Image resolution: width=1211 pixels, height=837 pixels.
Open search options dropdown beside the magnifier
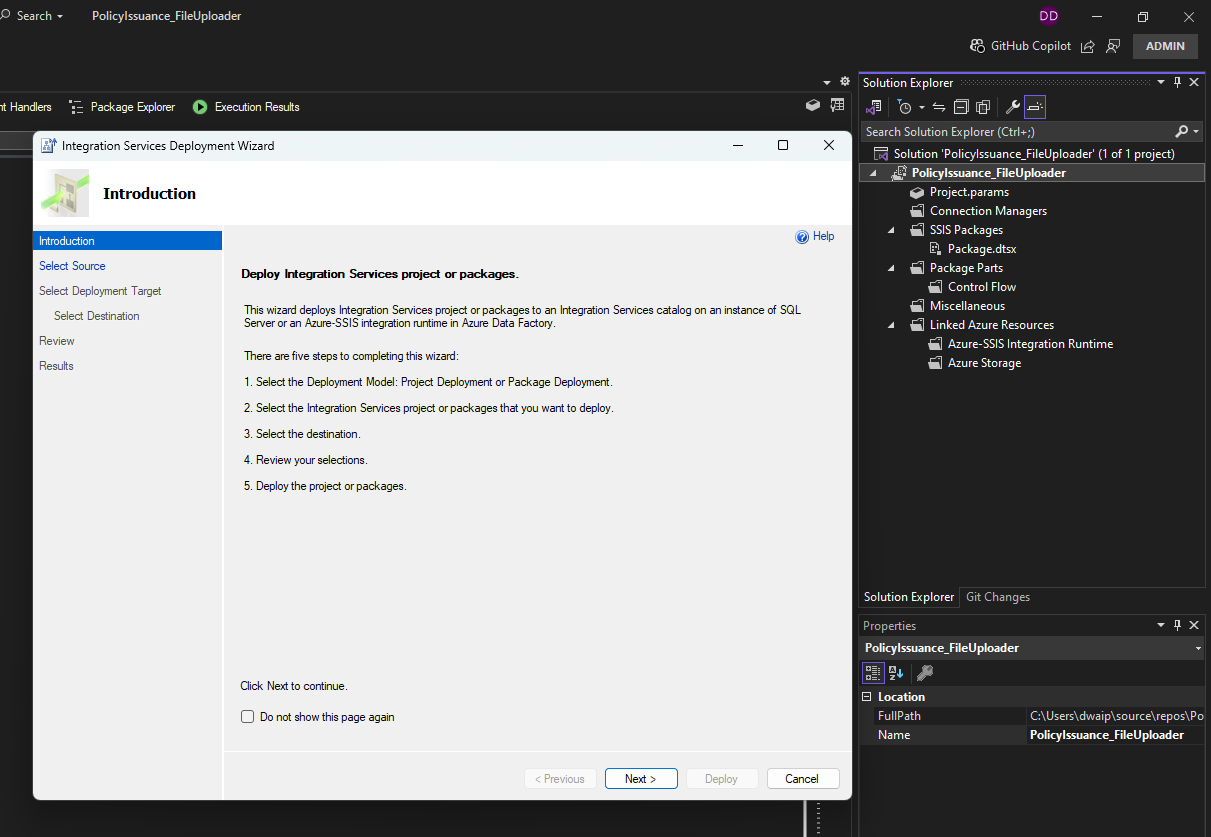1196,132
